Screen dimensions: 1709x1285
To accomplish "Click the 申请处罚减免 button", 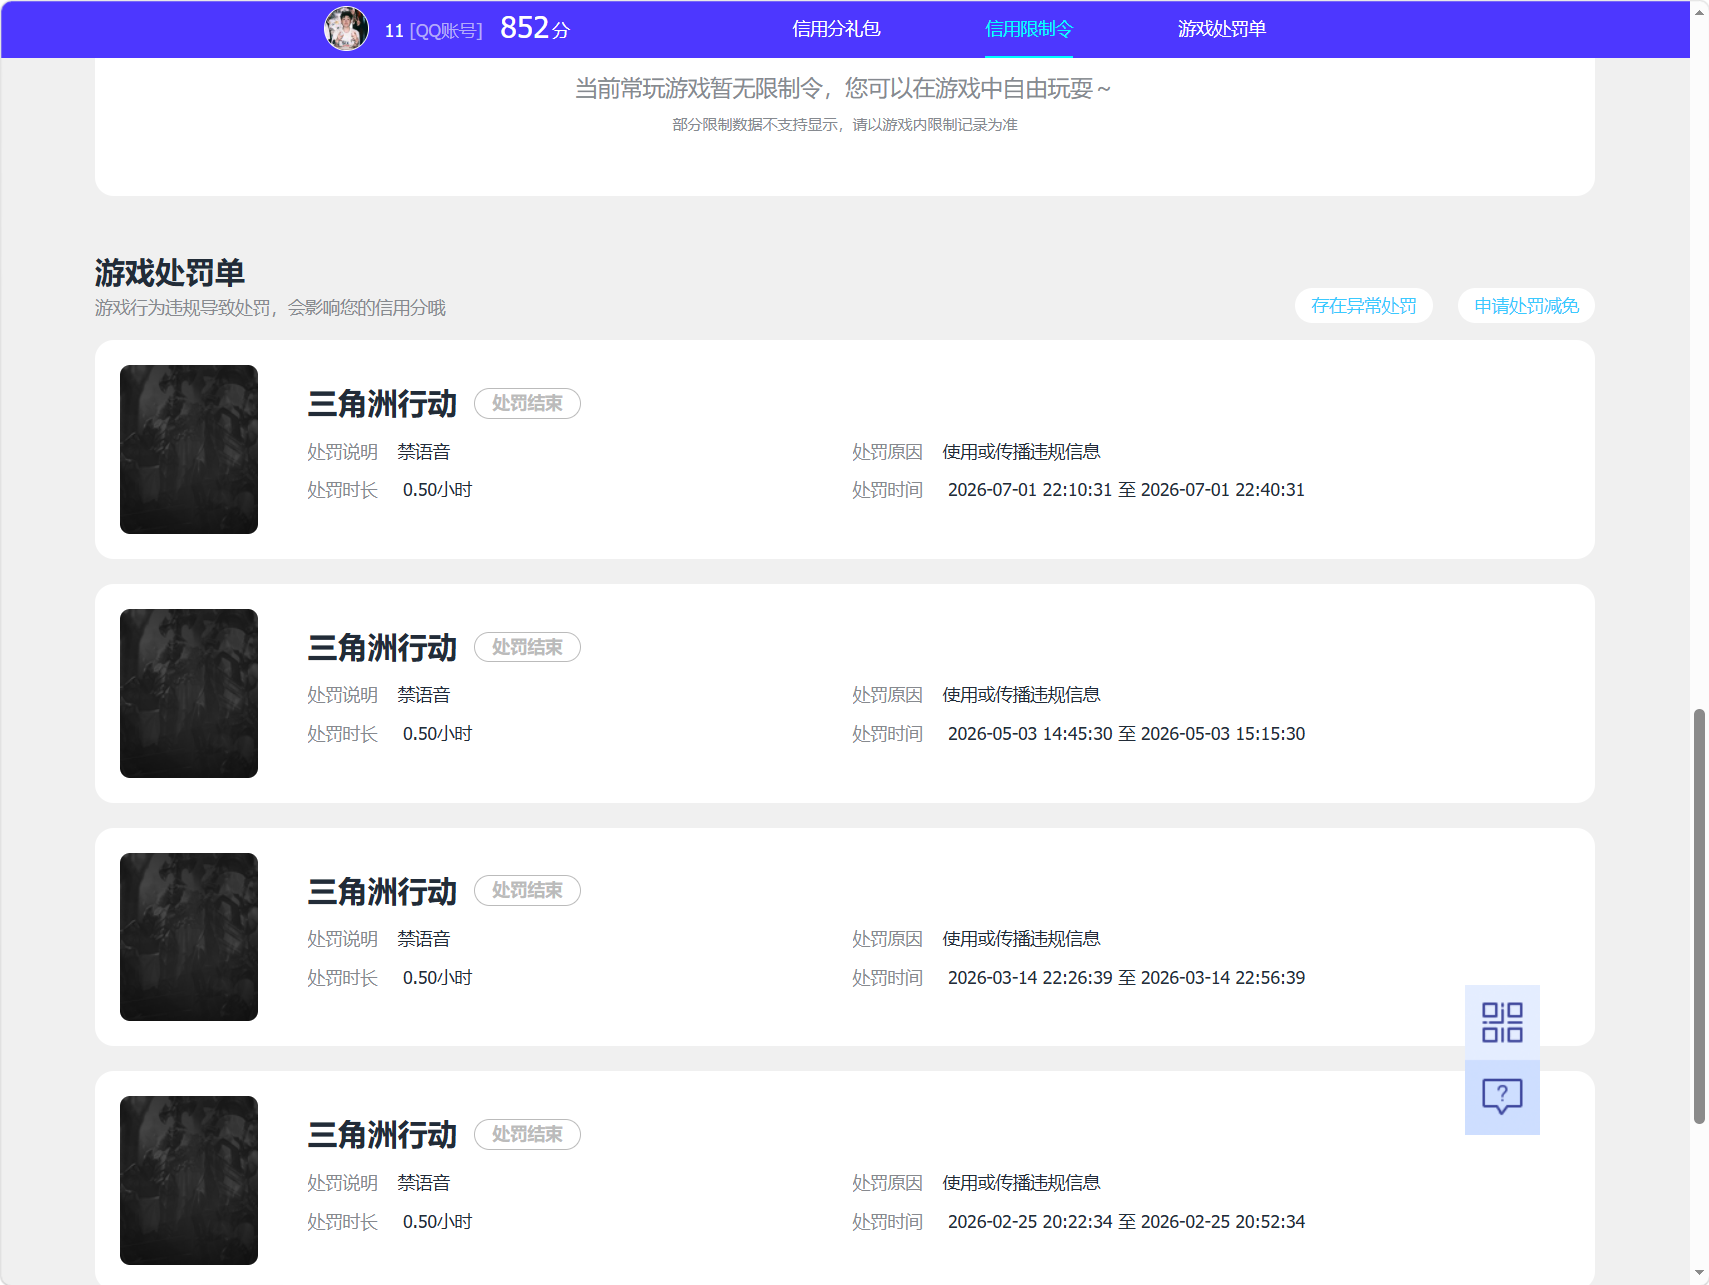I will (1526, 306).
